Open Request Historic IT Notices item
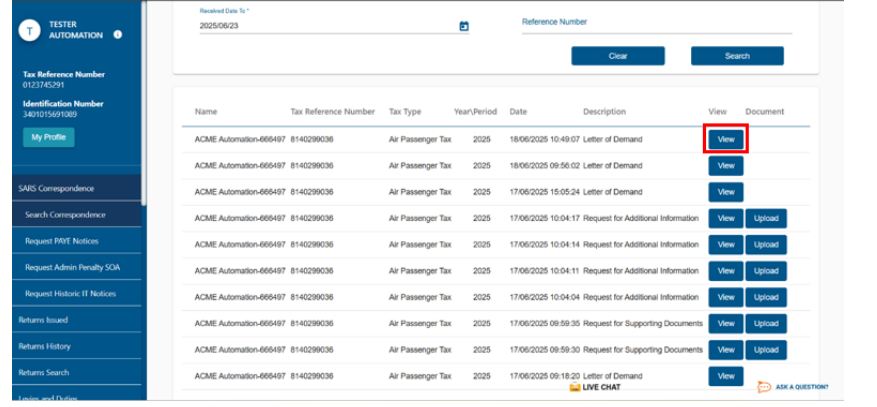Image resolution: width=877 pixels, height=407 pixels. click(x=70, y=294)
